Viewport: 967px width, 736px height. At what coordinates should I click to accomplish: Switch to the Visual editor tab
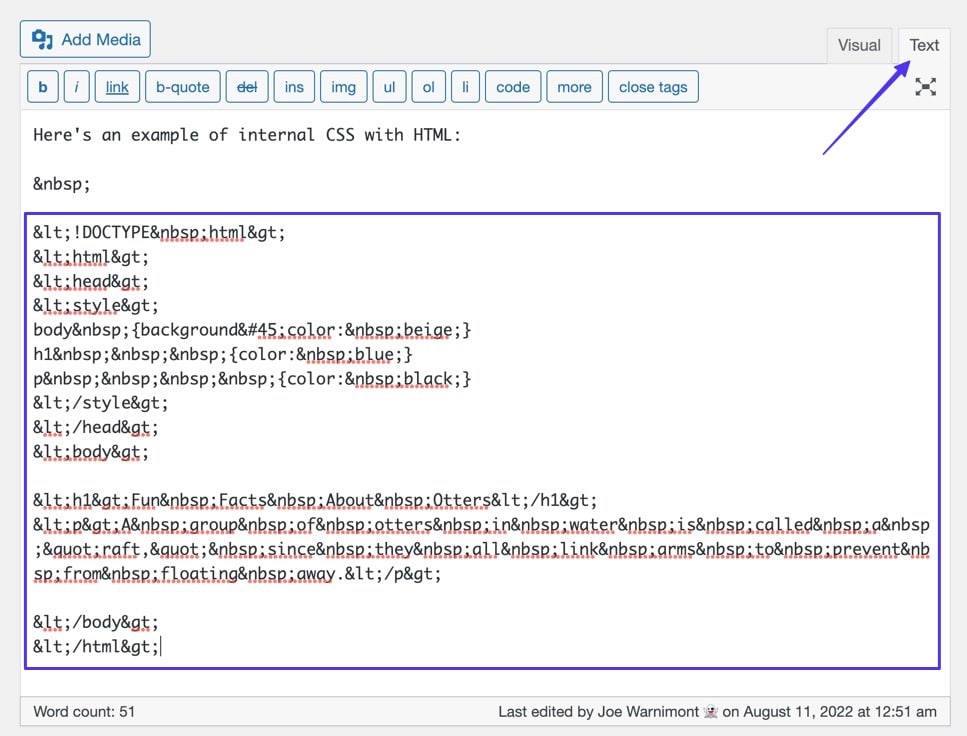859,45
